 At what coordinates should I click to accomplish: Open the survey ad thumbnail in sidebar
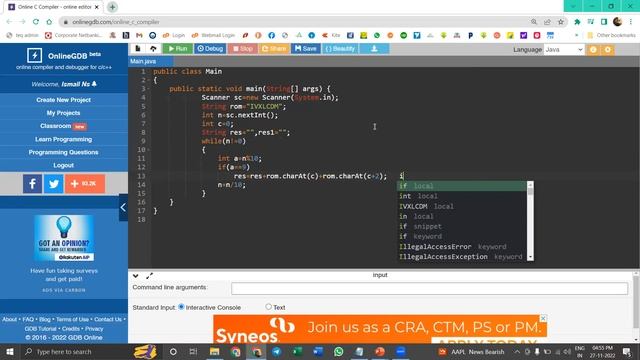pyautogui.click(x=64, y=238)
